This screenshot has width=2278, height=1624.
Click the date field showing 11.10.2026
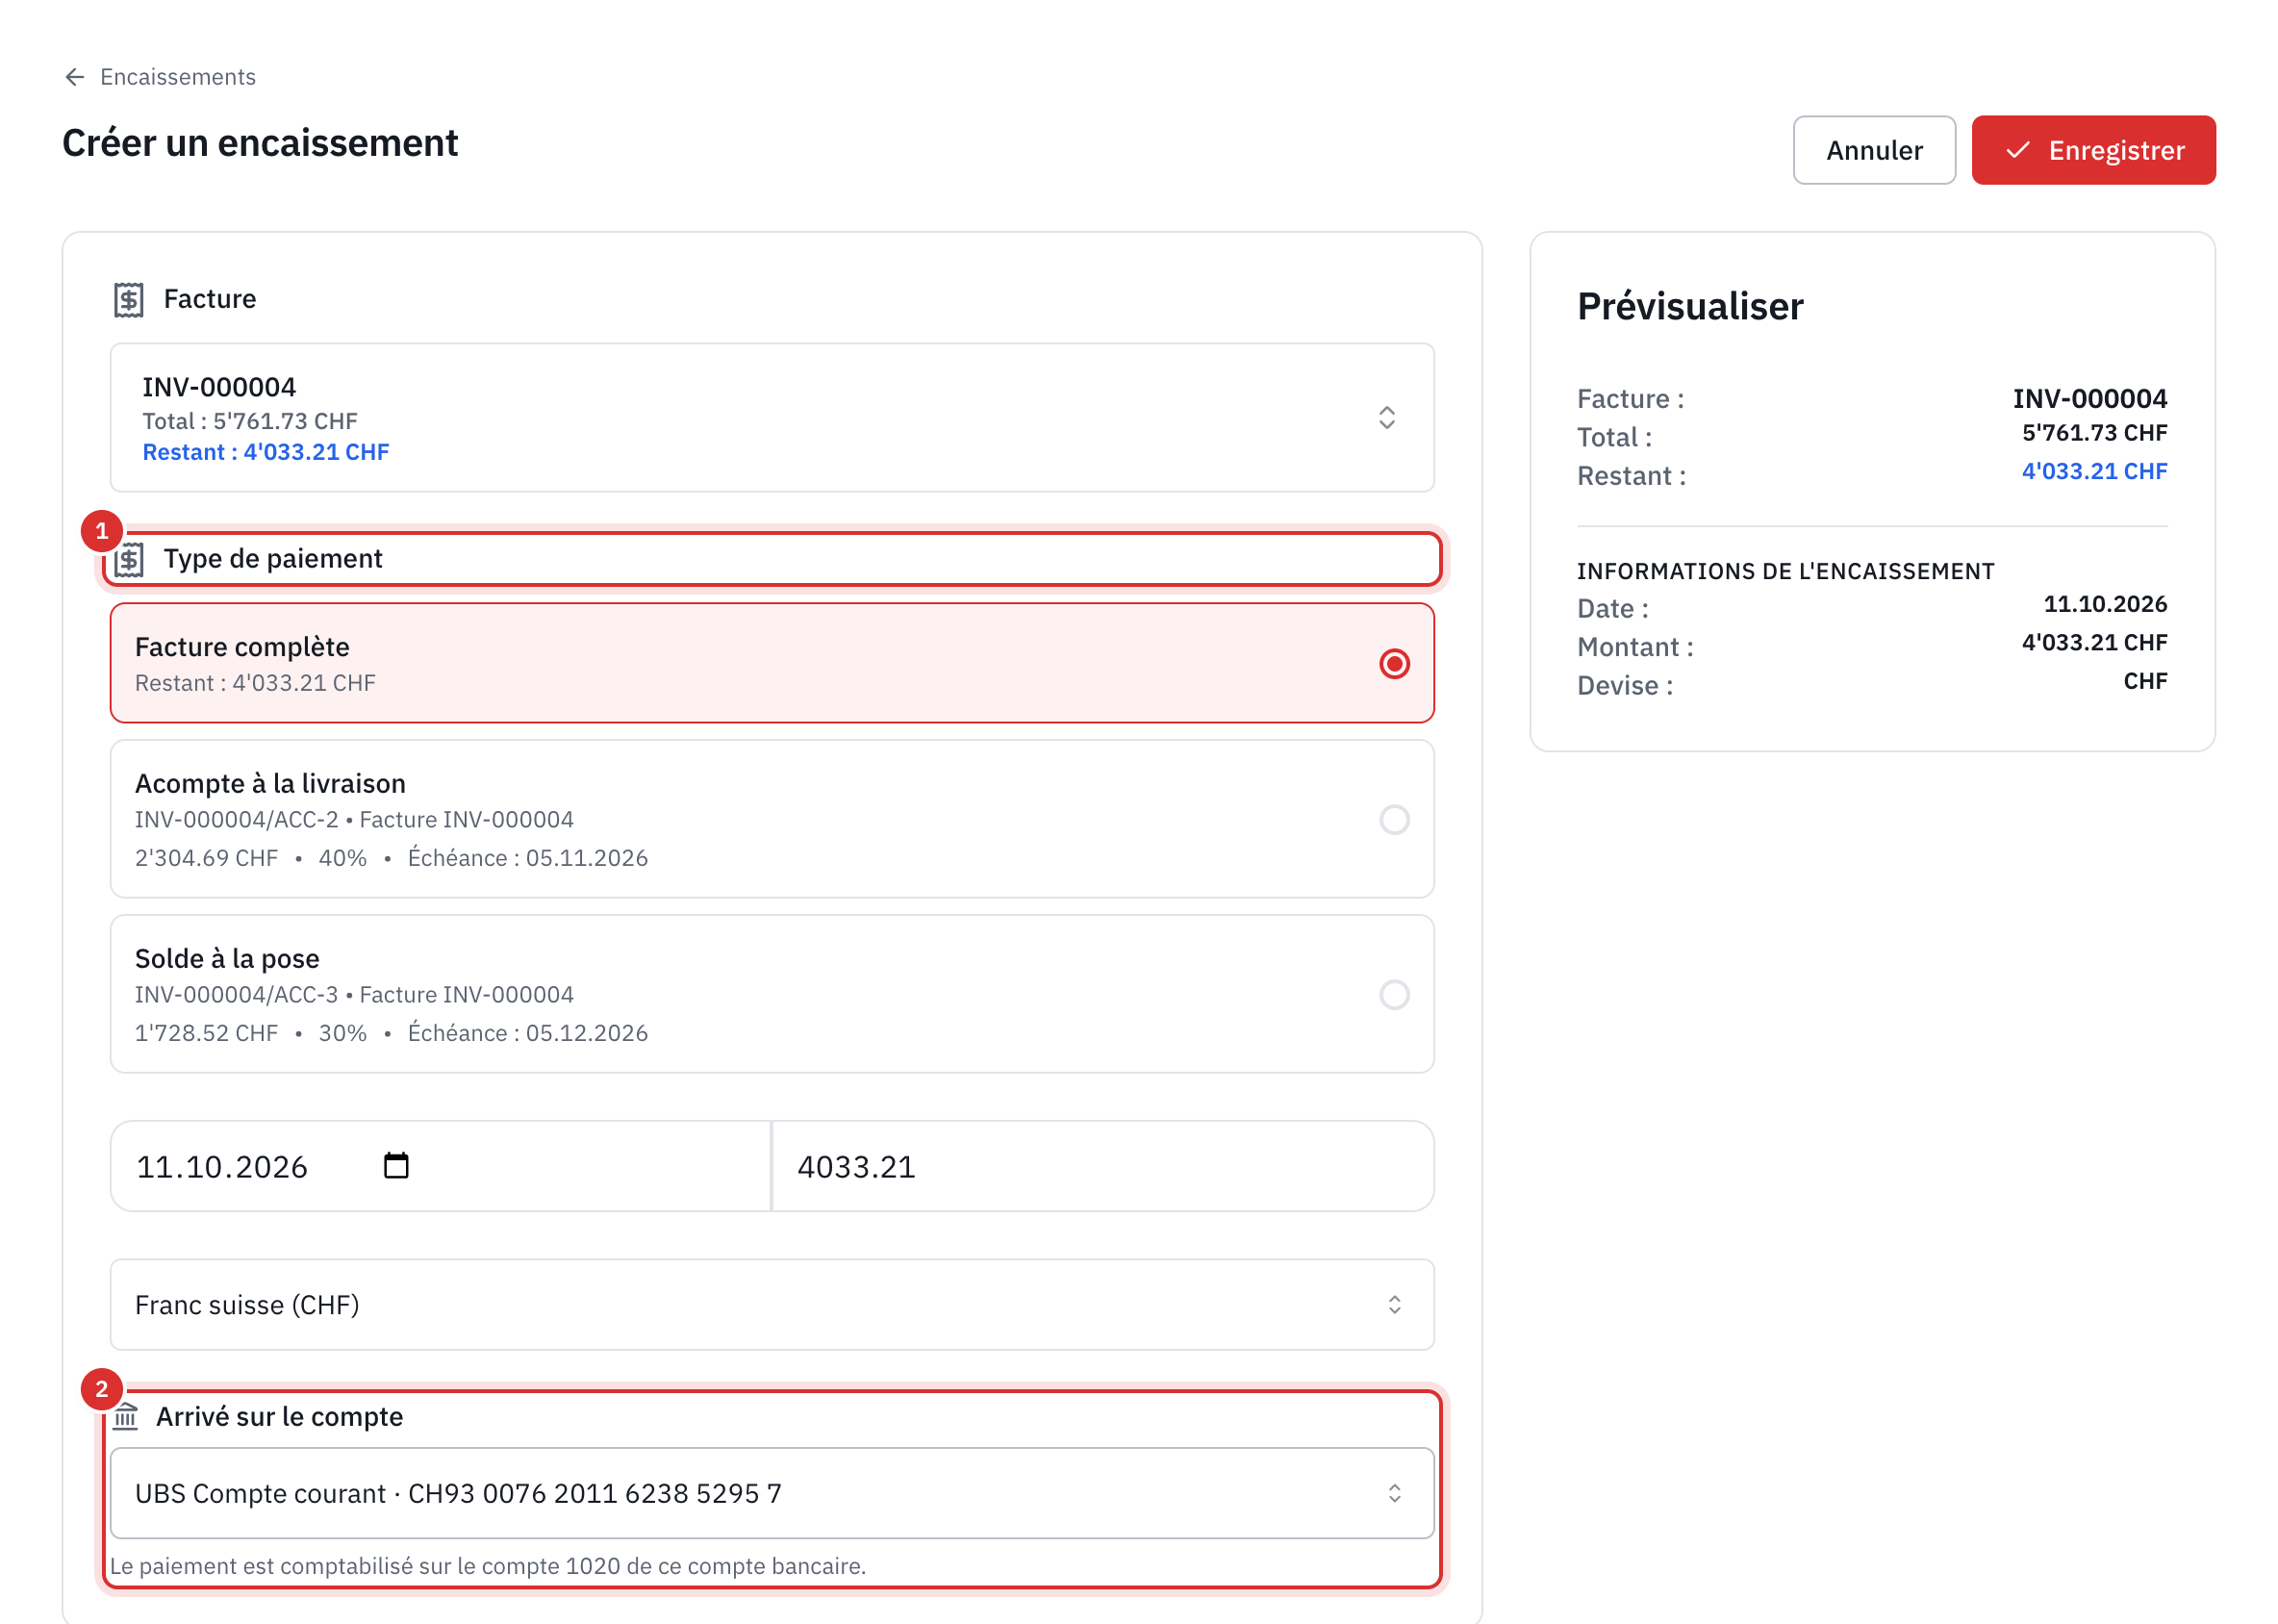[x=440, y=1166]
